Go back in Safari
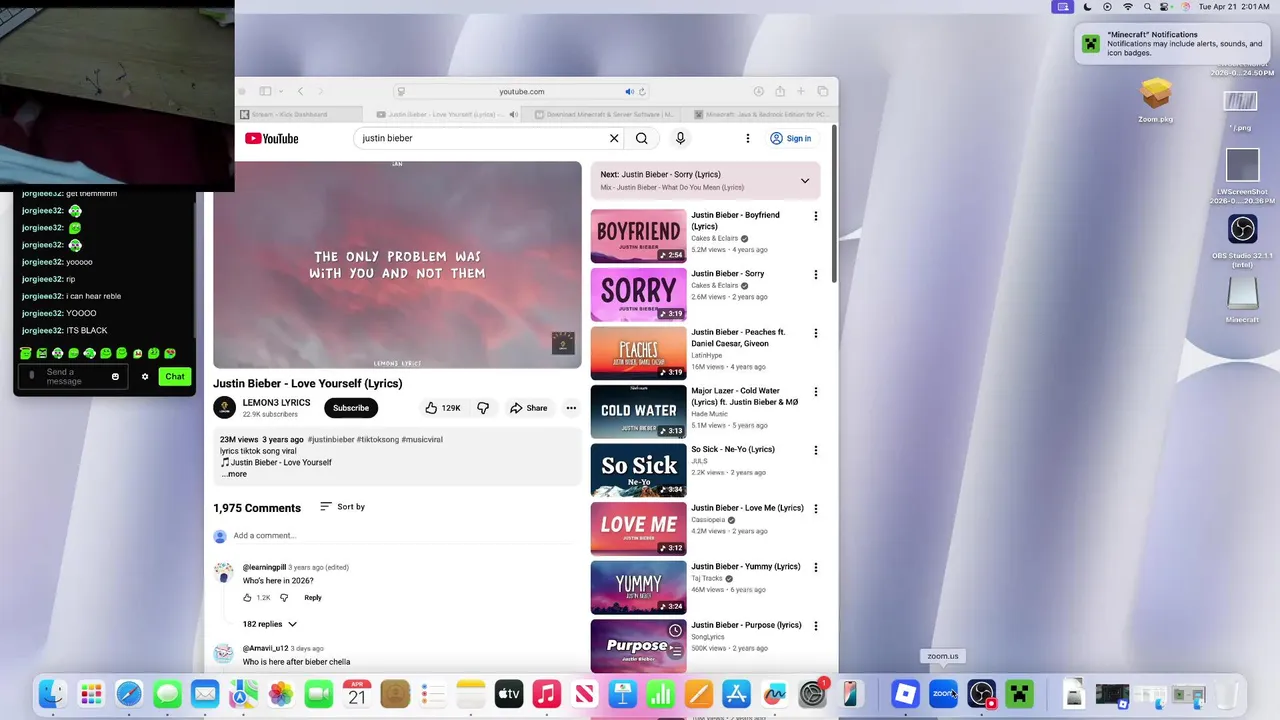The image size is (1280, 720). point(300,91)
